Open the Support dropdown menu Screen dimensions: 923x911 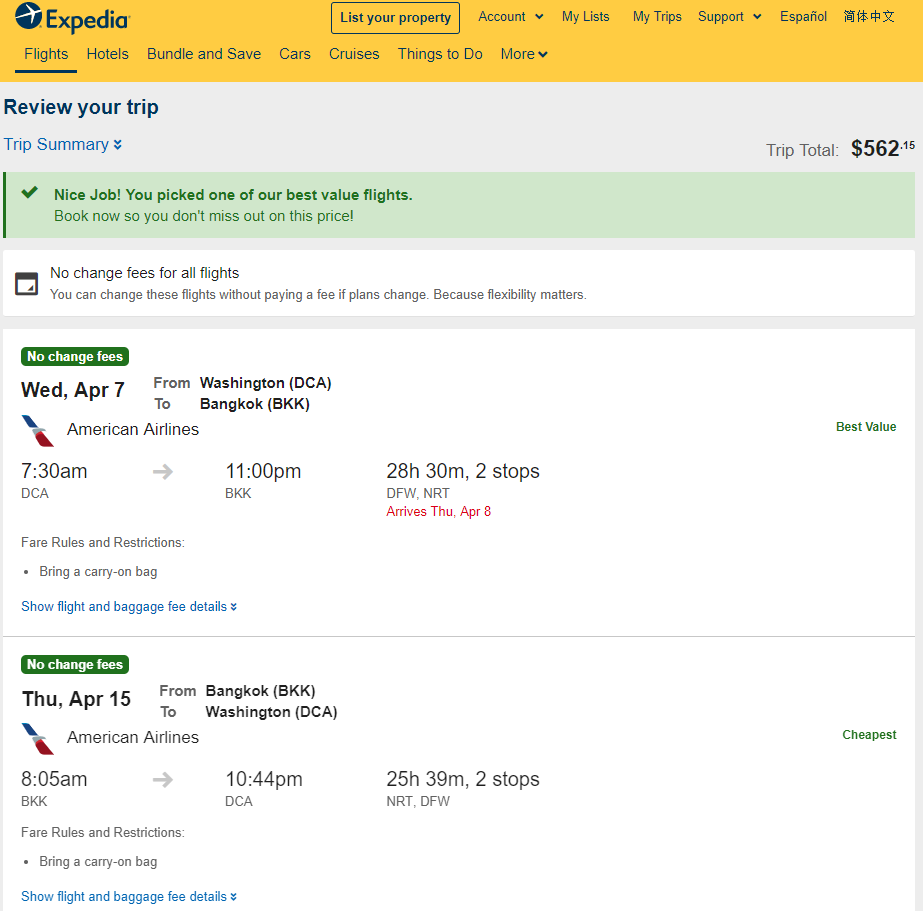click(x=729, y=16)
